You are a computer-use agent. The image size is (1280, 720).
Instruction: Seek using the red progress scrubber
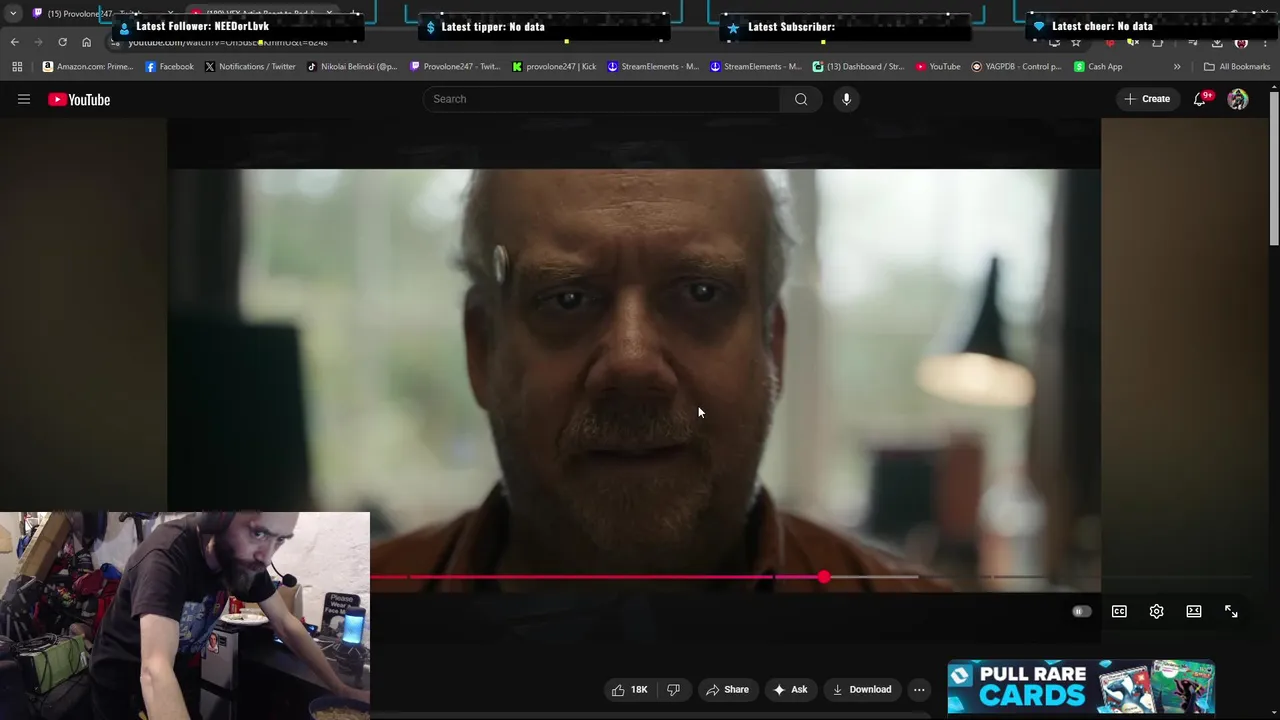(823, 577)
